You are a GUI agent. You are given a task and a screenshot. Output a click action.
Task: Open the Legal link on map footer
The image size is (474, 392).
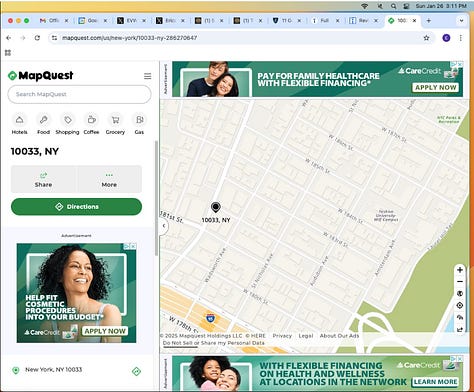pos(306,336)
